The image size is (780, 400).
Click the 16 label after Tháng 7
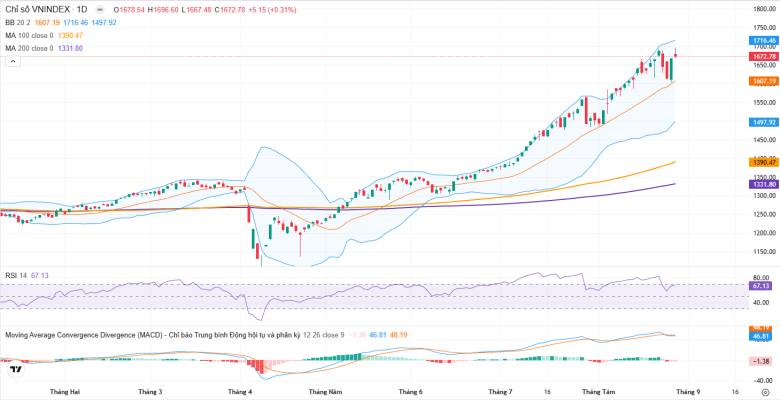click(x=548, y=392)
